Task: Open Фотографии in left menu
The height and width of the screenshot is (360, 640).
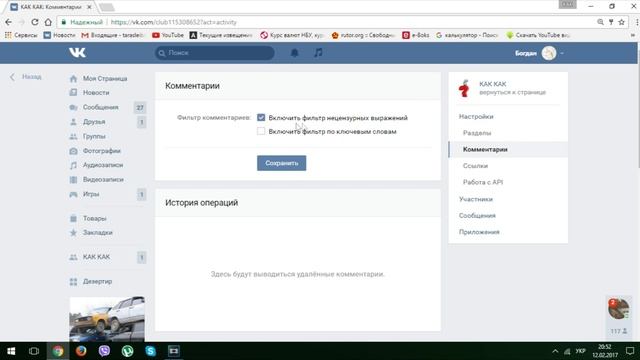Action: 102,151
